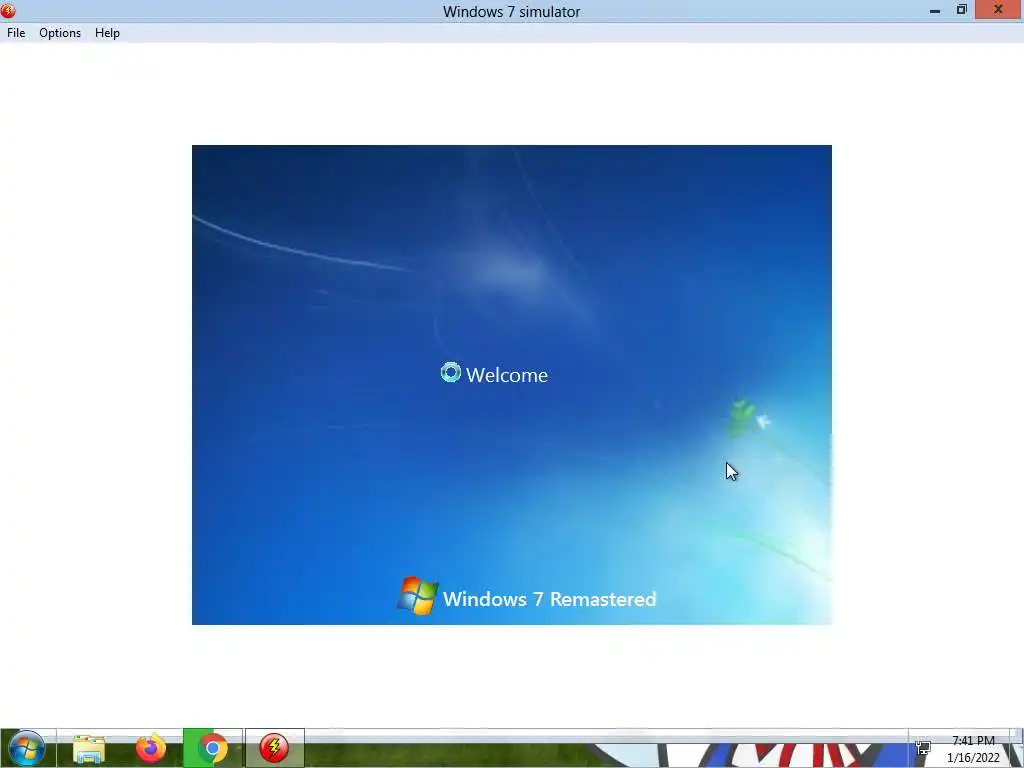Click the network tray icon
The width and height of the screenshot is (1024, 768).
[x=923, y=748]
